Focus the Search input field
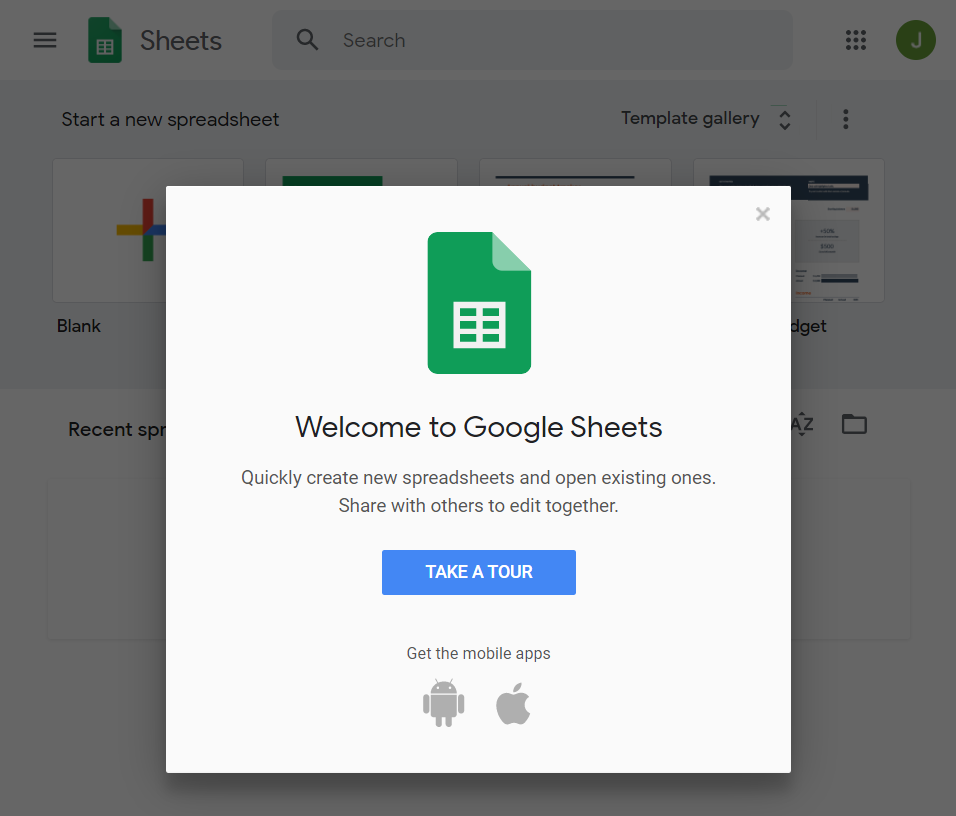The width and height of the screenshot is (956, 816). pos(532,40)
